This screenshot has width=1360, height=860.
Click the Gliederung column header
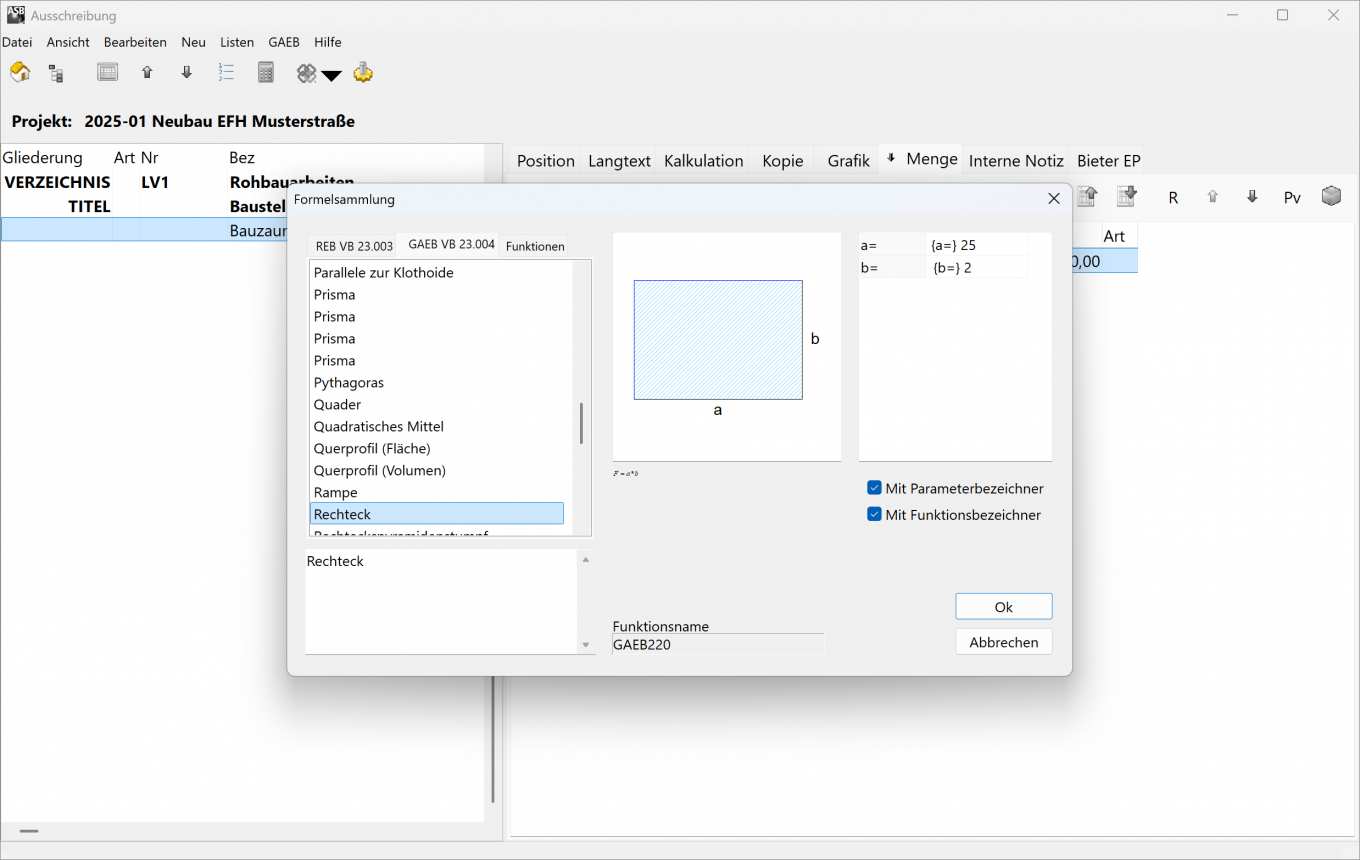point(43,158)
